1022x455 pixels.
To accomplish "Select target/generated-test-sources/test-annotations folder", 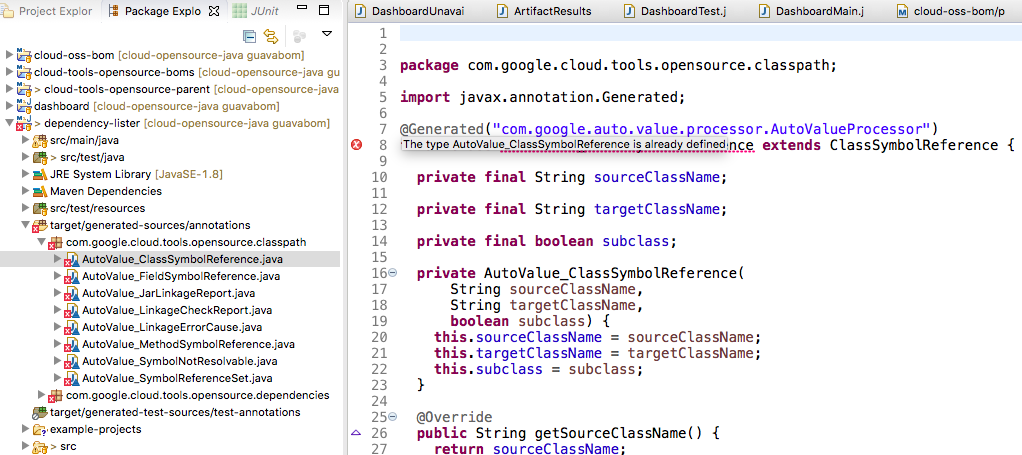I will pos(175,413).
